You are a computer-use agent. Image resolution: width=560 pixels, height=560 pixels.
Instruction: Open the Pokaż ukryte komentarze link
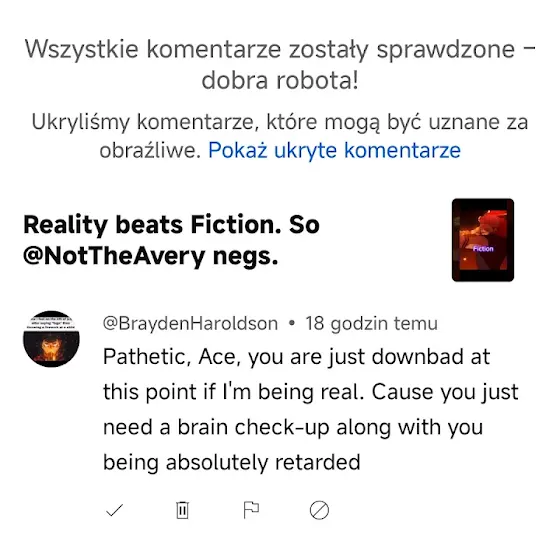click(334, 150)
